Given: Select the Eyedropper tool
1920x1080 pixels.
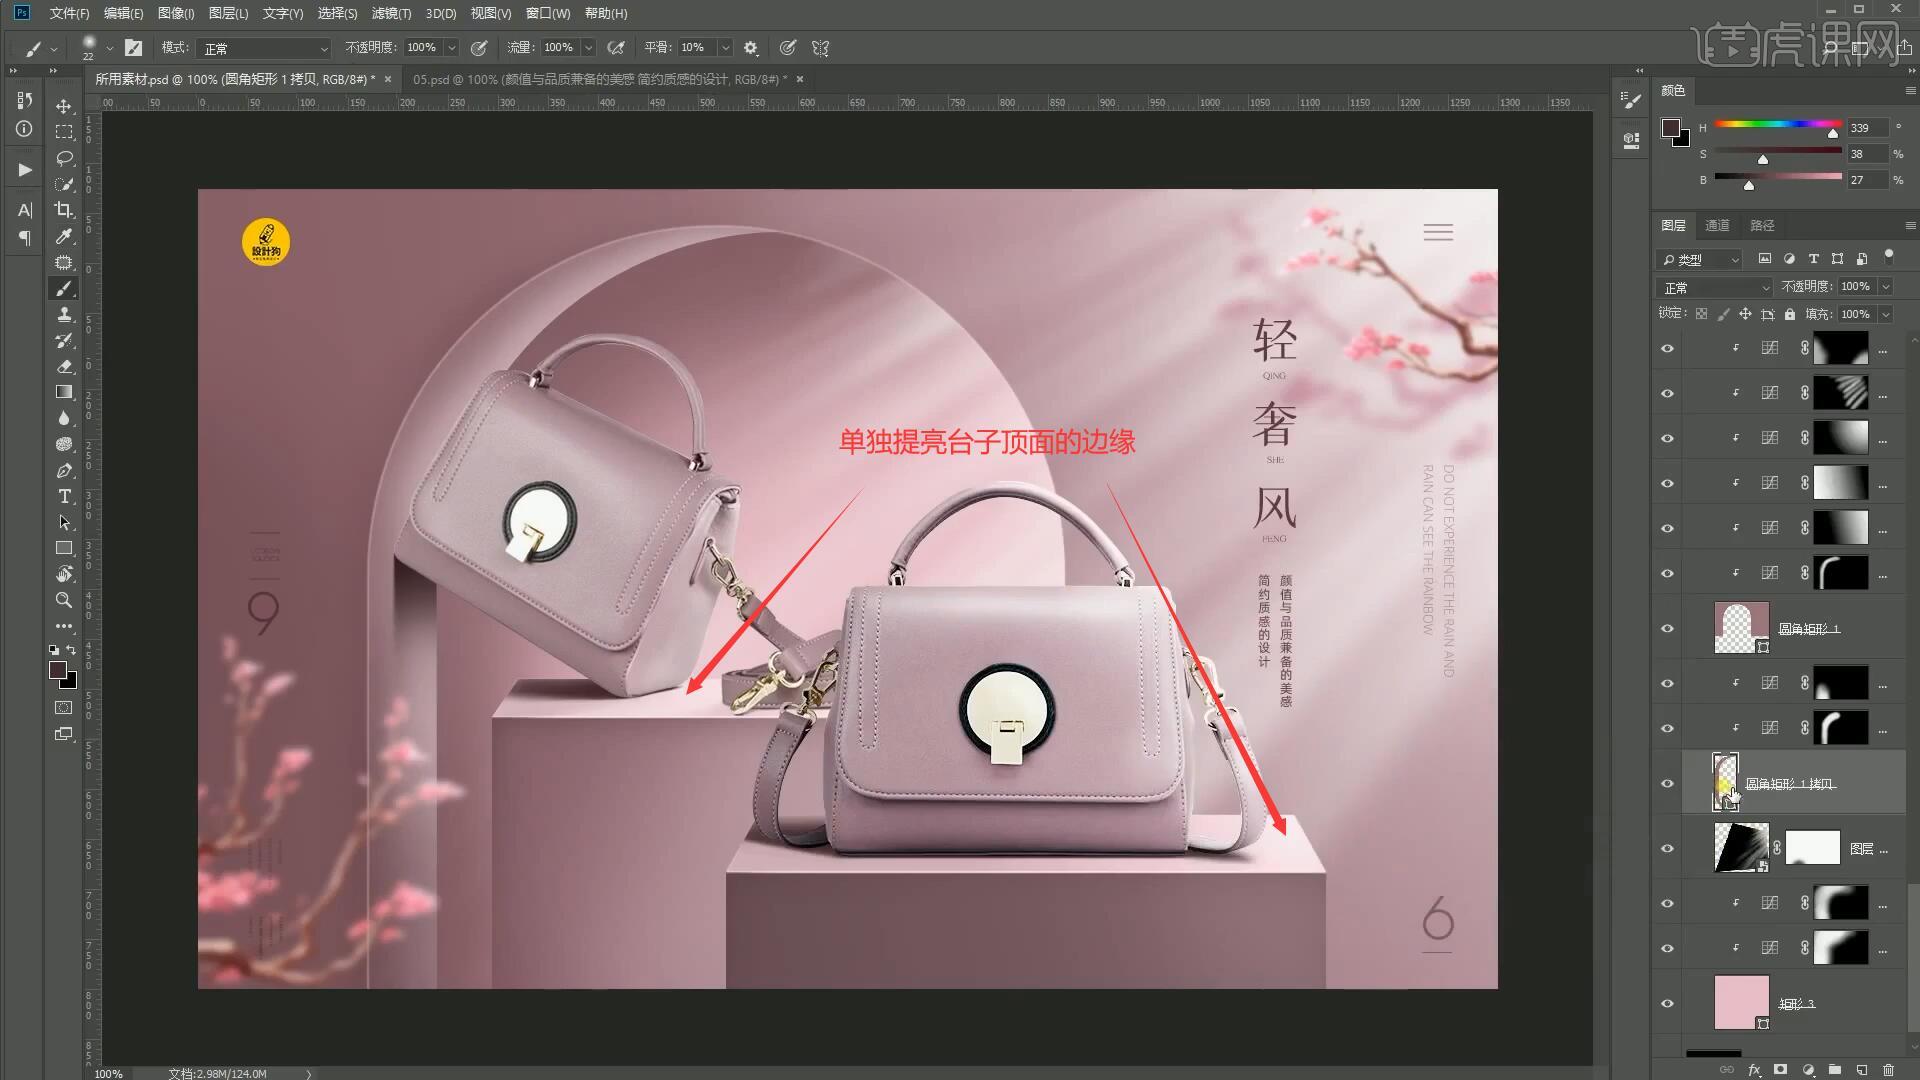Looking at the screenshot, I should 64,237.
